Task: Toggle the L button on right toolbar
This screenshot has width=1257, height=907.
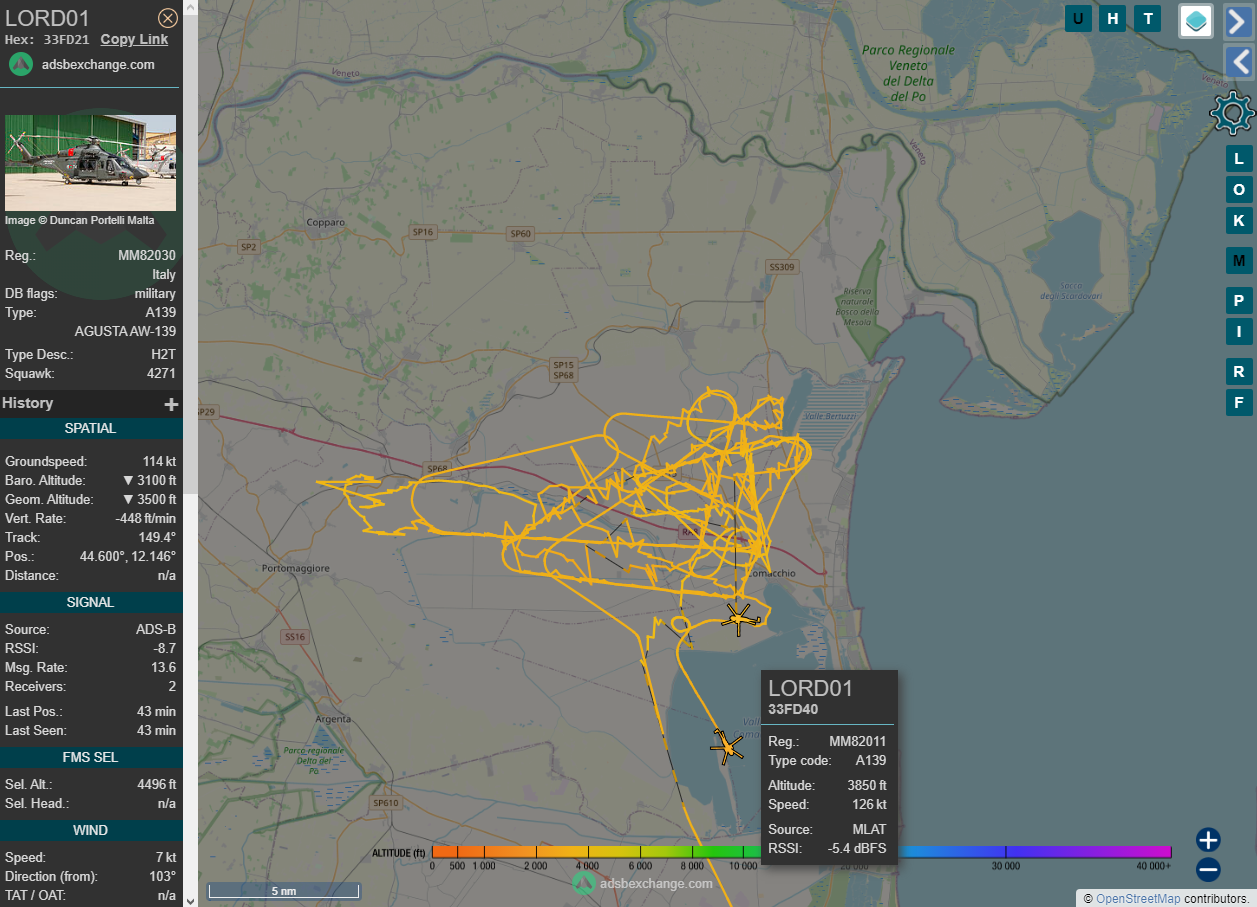Action: click(1239, 159)
